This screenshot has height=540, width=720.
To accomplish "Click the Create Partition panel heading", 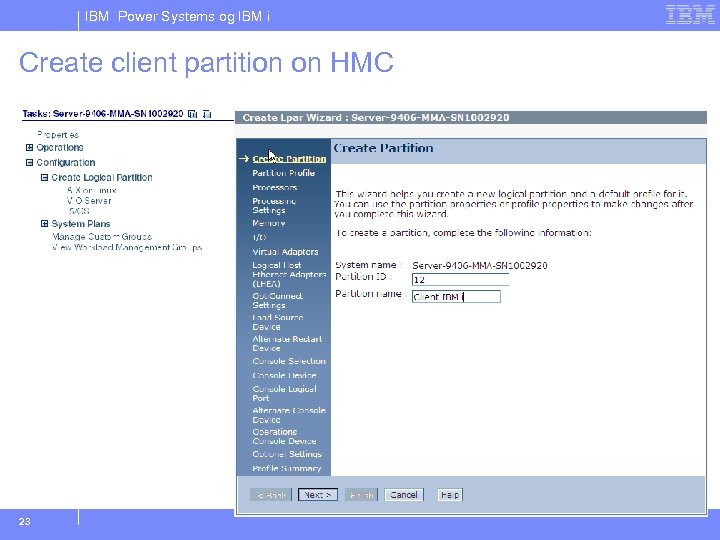I will click(x=383, y=148).
